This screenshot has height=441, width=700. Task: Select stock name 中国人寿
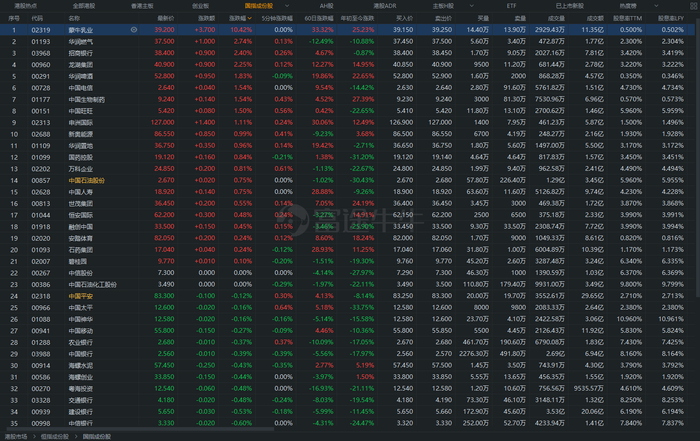pyautogui.click(x=81, y=192)
